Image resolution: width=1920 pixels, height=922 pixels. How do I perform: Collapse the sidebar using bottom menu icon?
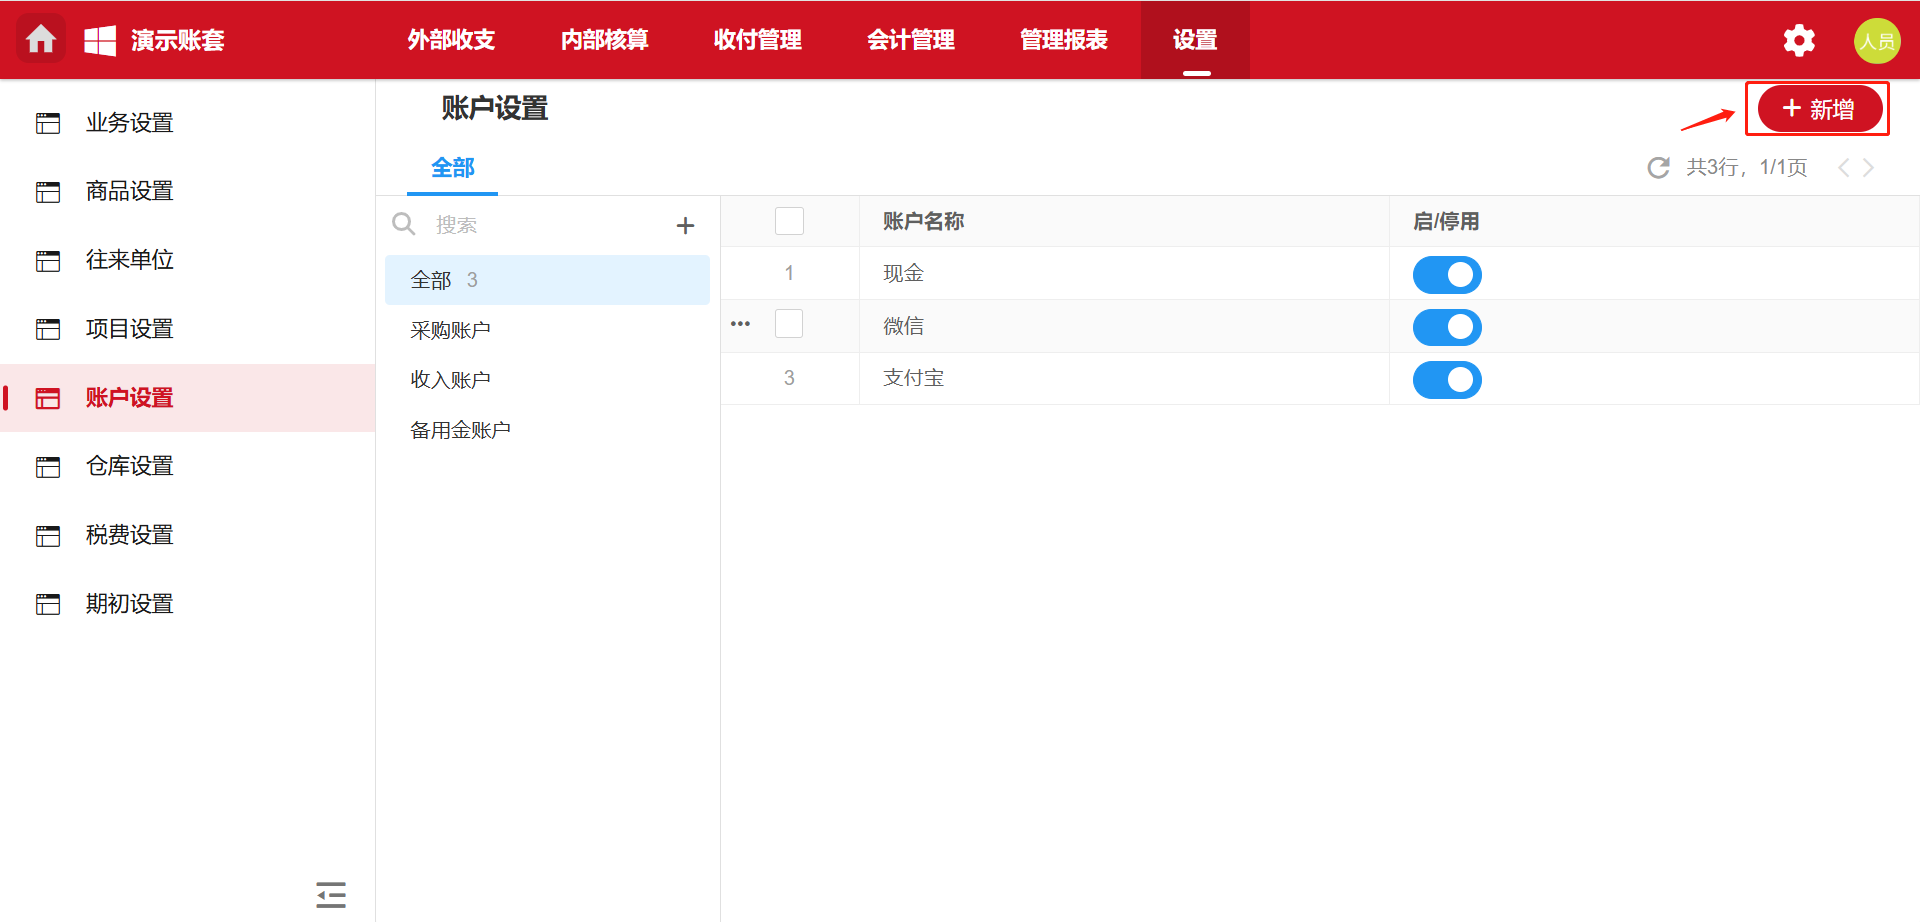tap(331, 894)
